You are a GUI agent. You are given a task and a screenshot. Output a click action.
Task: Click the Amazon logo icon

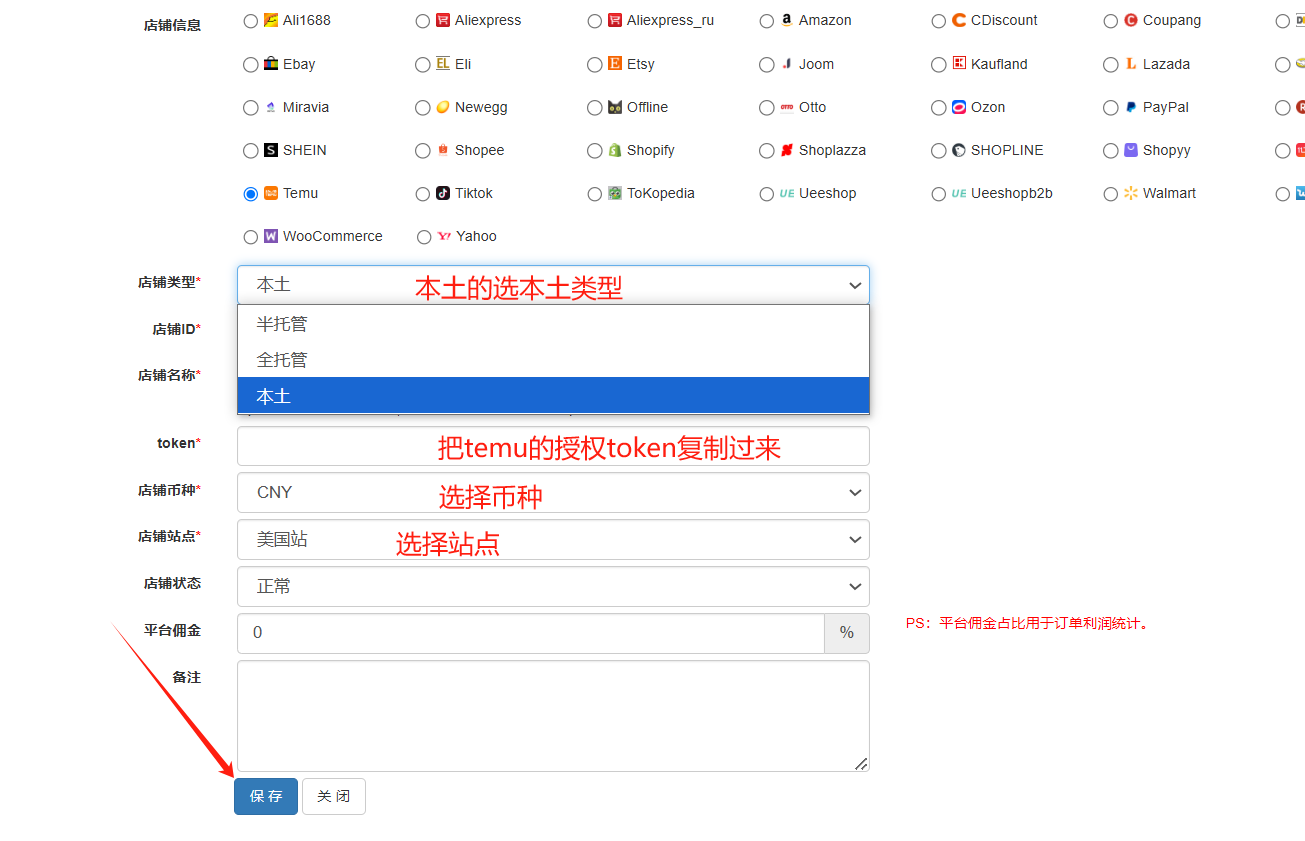787,20
